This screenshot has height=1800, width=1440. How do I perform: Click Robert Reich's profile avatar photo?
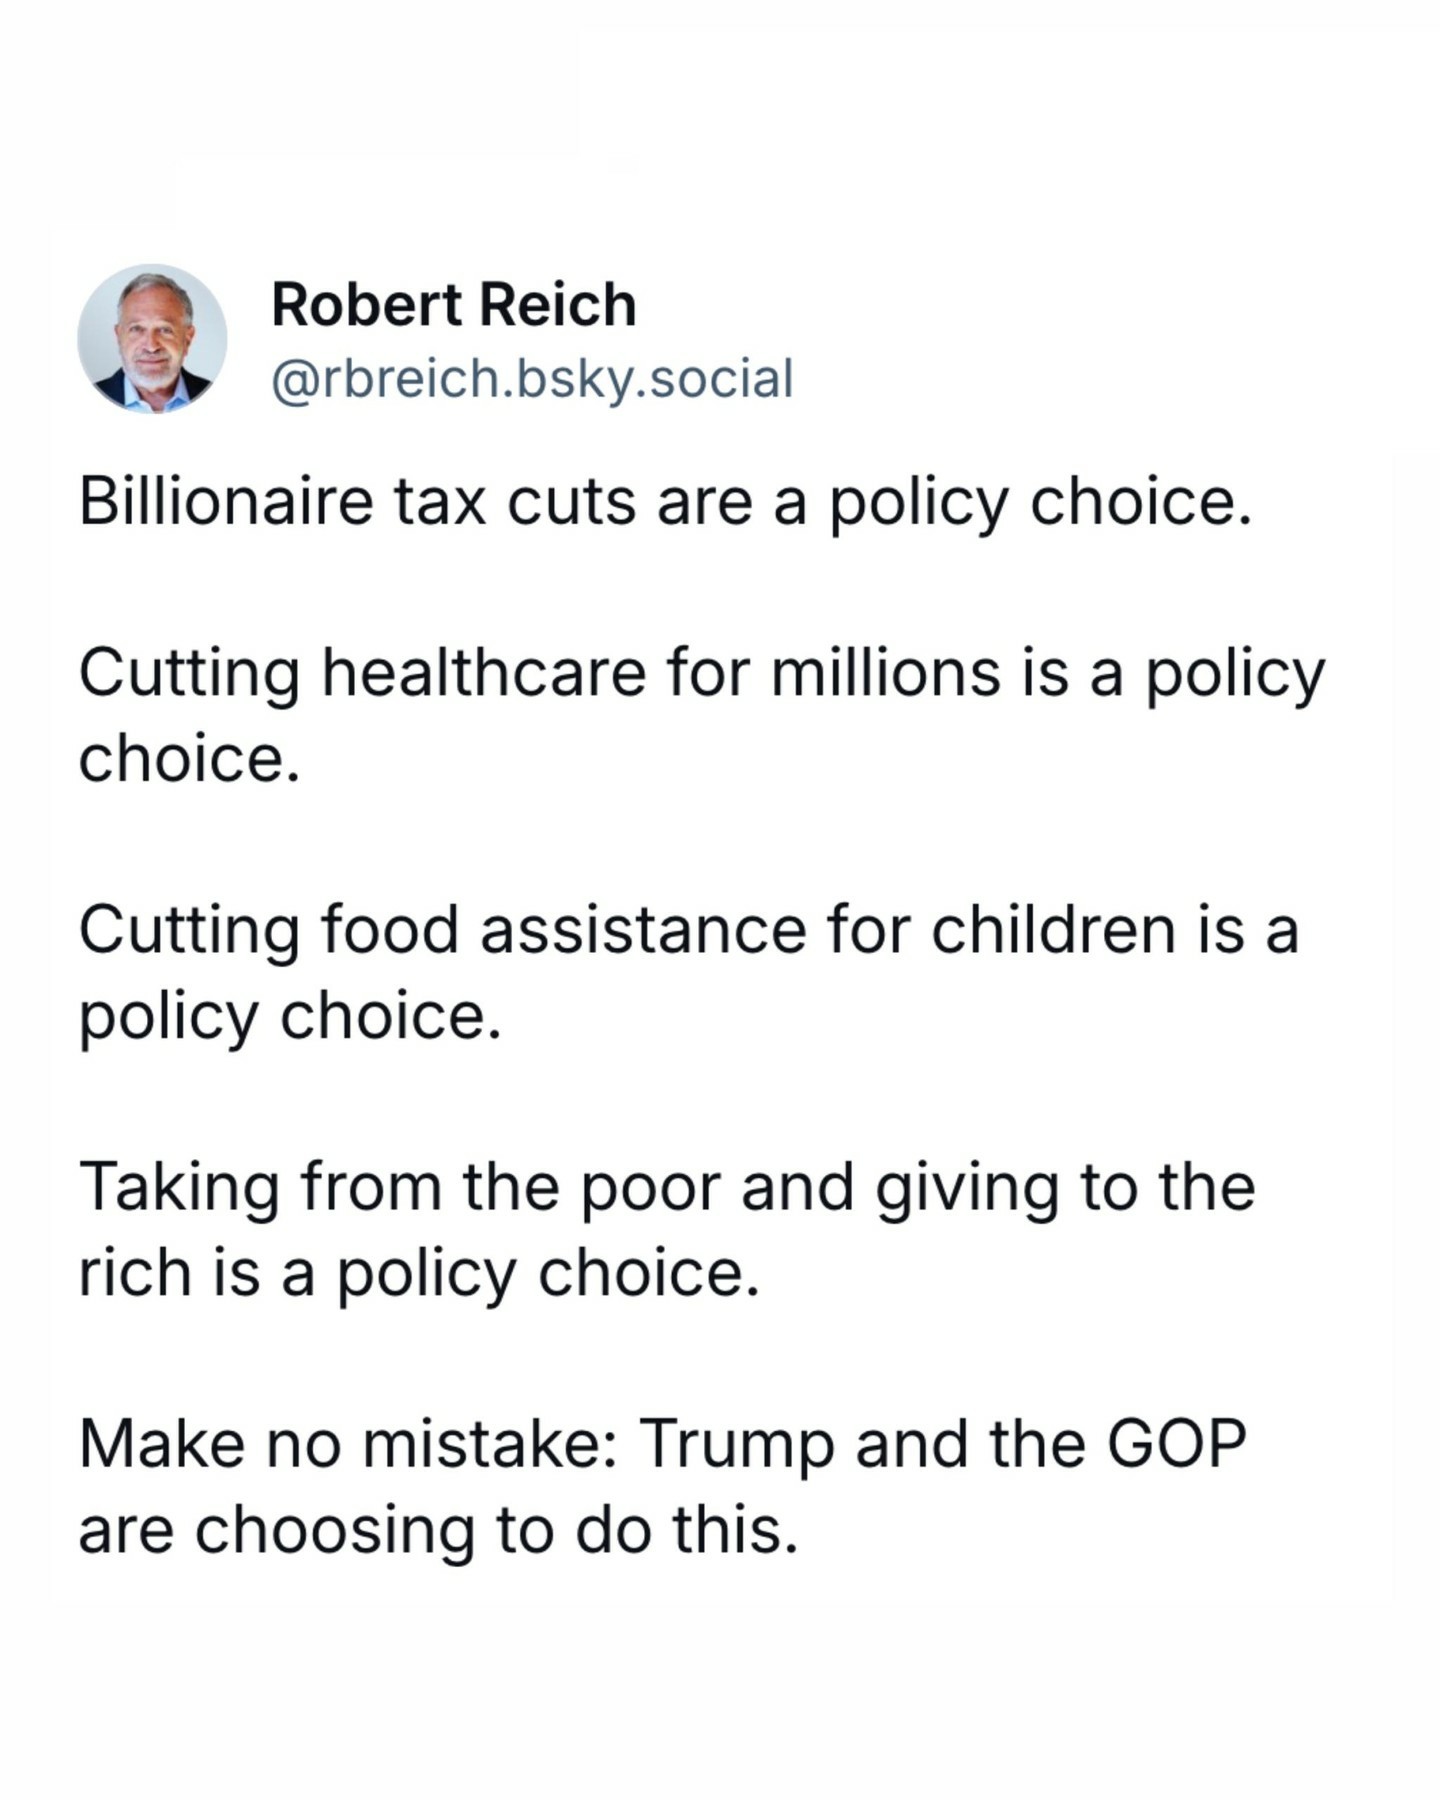click(153, 339)
